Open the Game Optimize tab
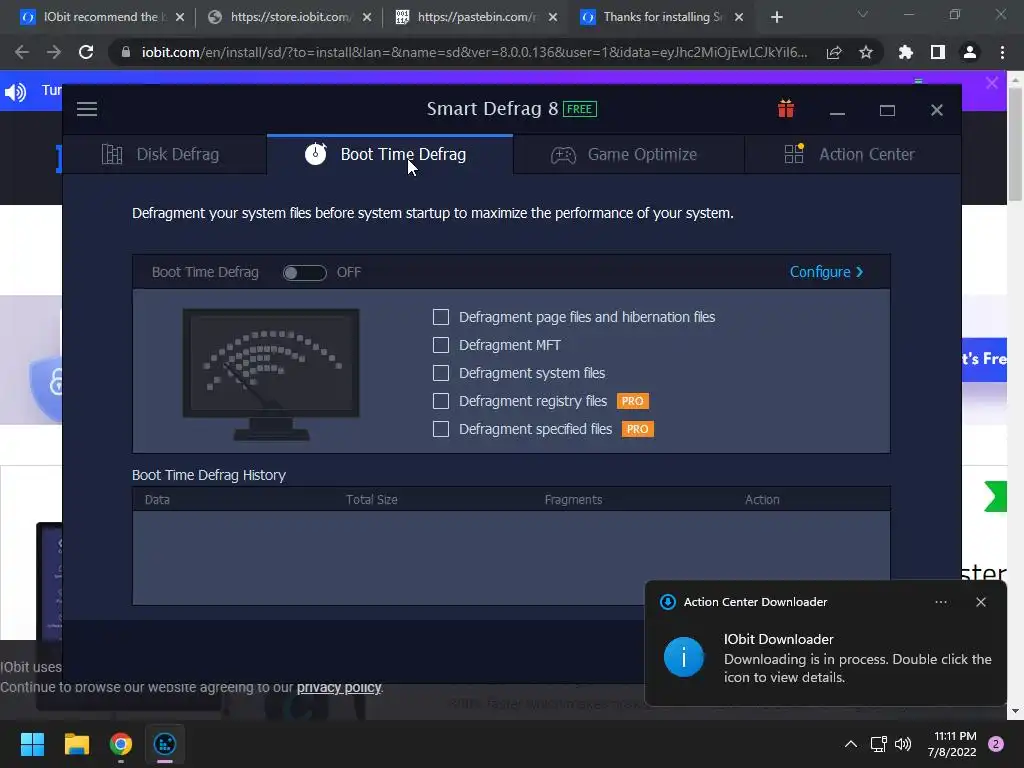 628,155
